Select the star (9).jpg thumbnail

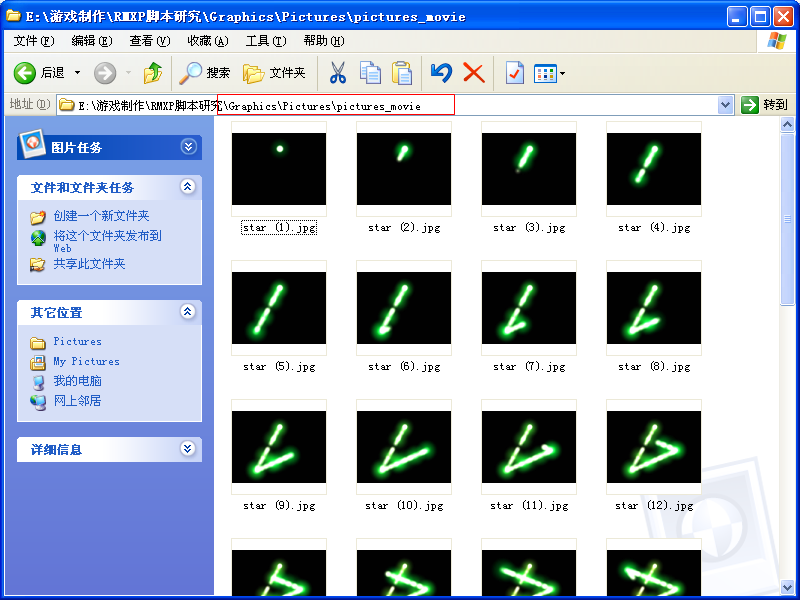pos(279,447)
